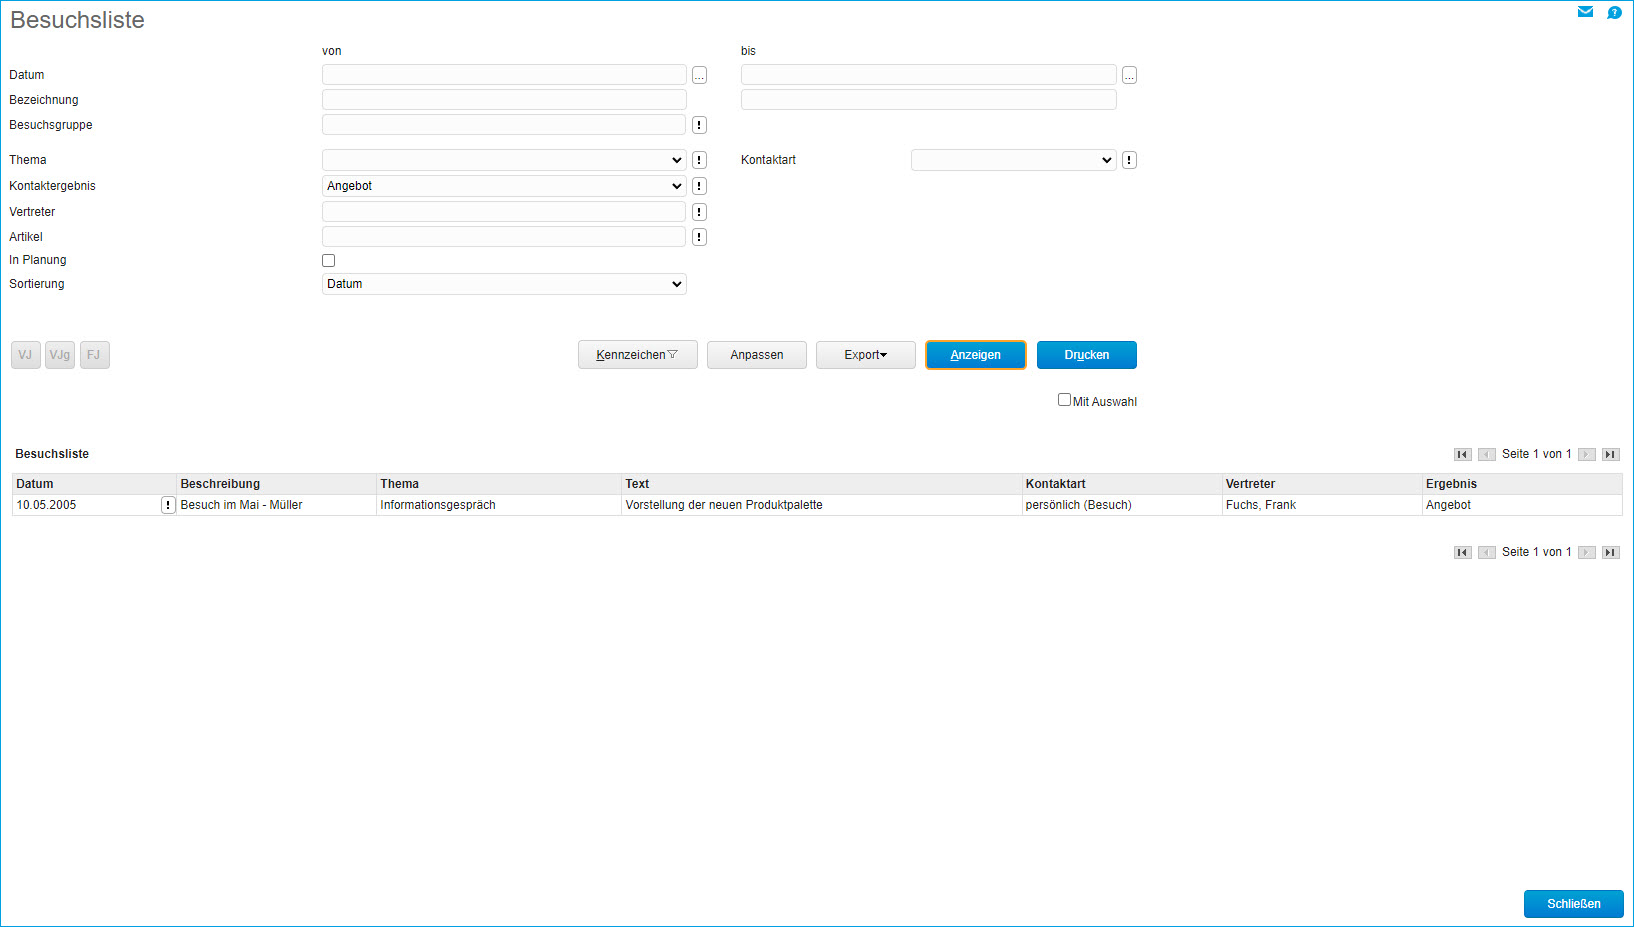1634x927 pixels.
Task: Expand the Thema dropdown
Action: click(504, 160)
